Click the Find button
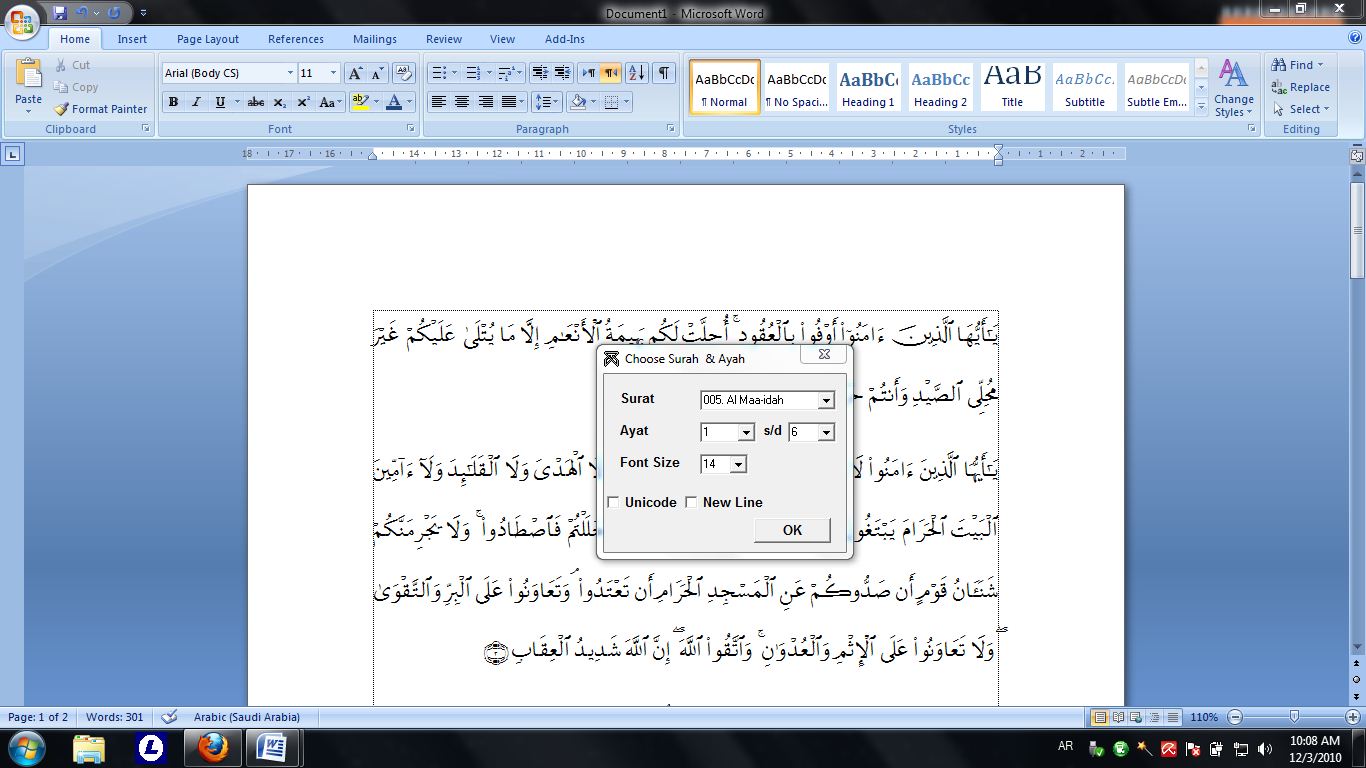This screenshot has width=1366, height=768. point(1298,65)
